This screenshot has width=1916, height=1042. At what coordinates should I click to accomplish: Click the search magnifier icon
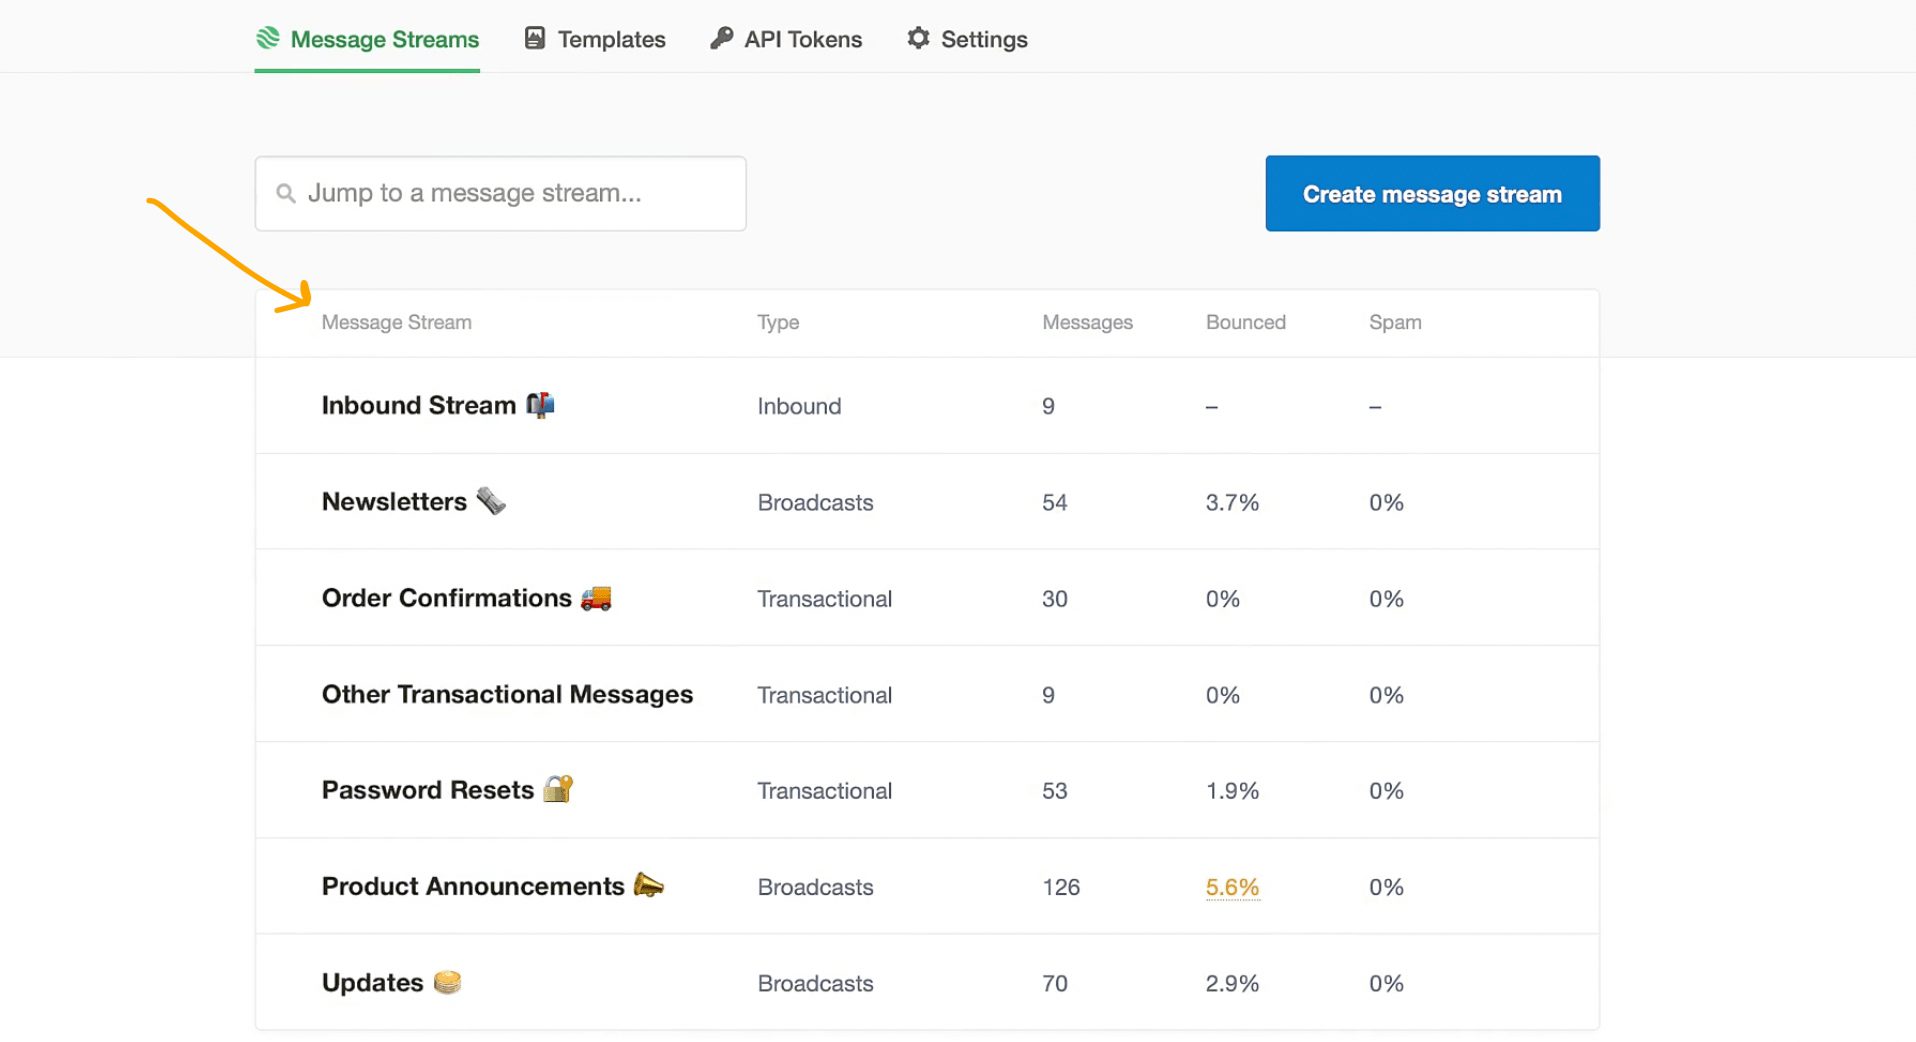(285, 193)
